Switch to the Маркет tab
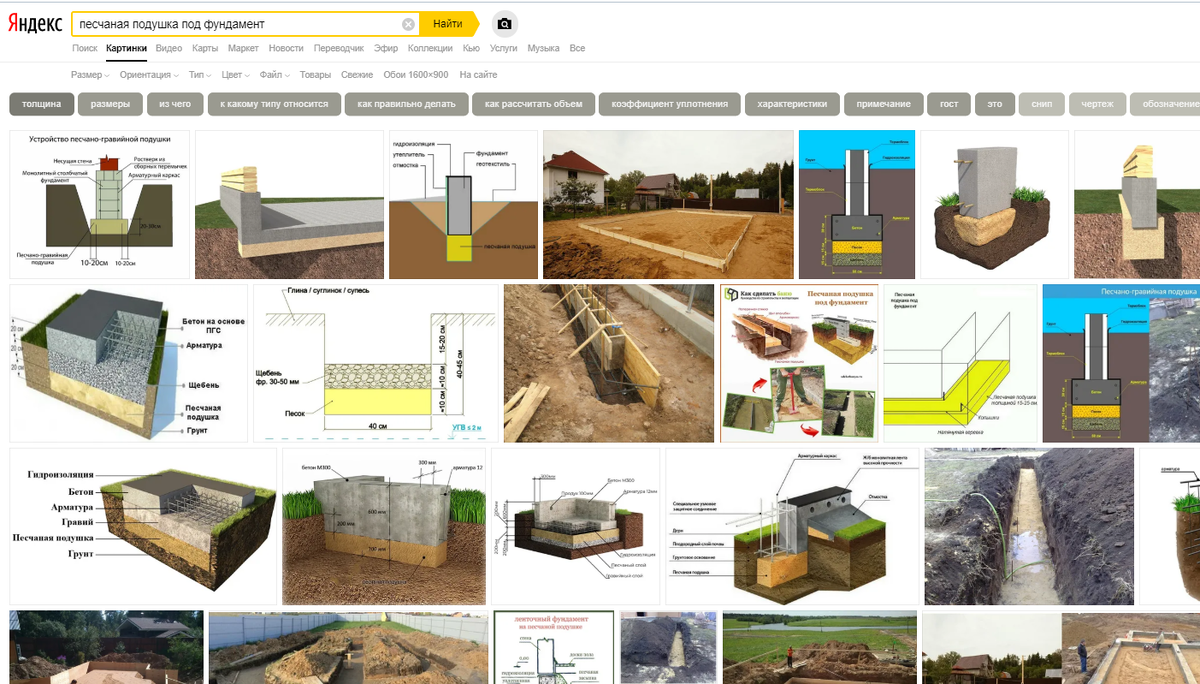The image size is (1200, 684). tap(243, 48)
